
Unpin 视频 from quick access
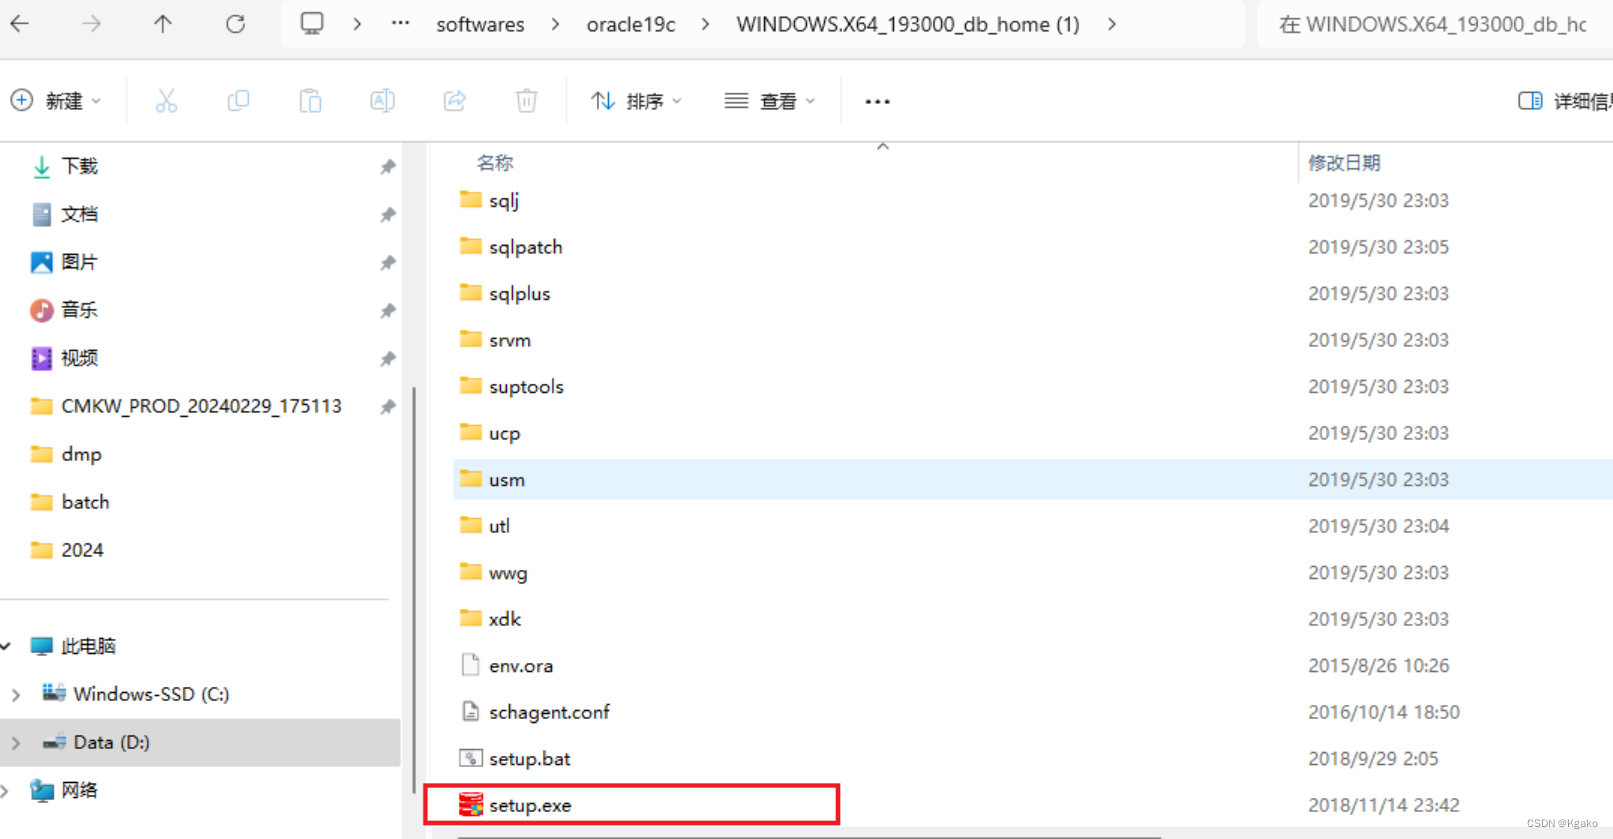[388, 359]
